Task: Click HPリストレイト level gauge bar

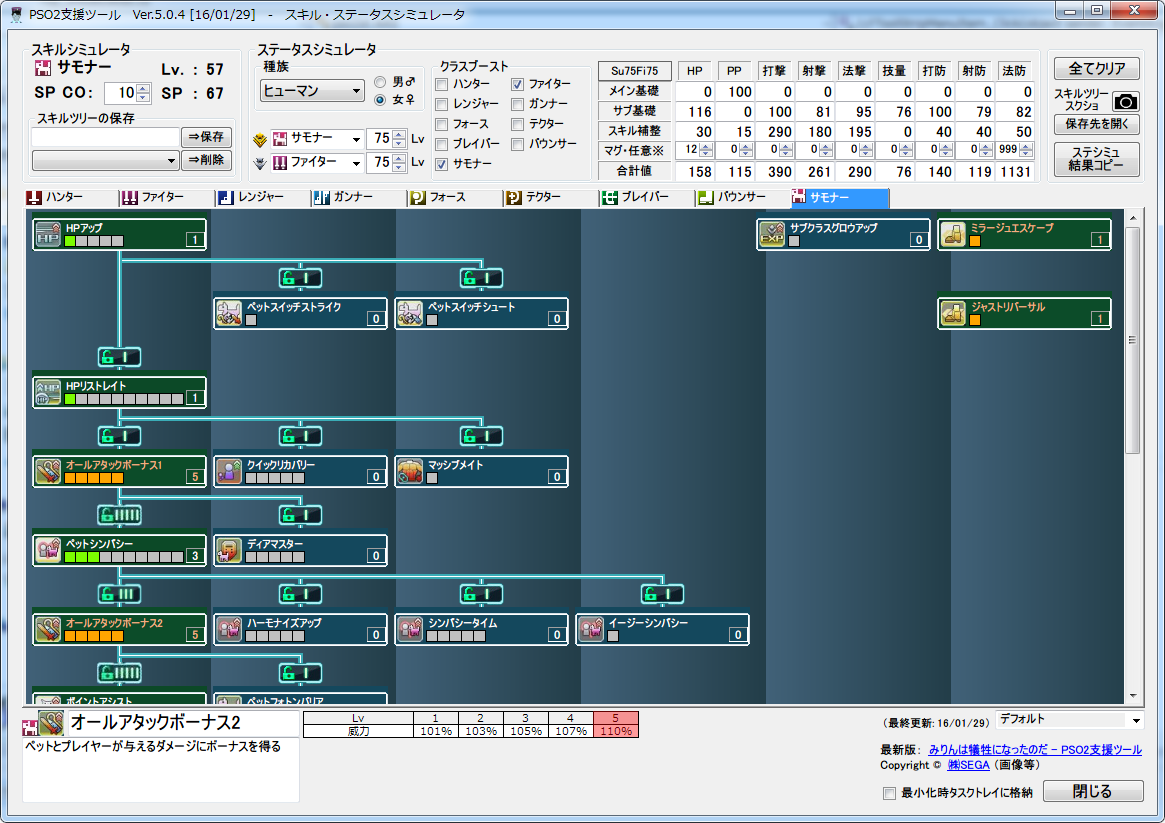Action: pyautogui.click(x=123, y=399)
